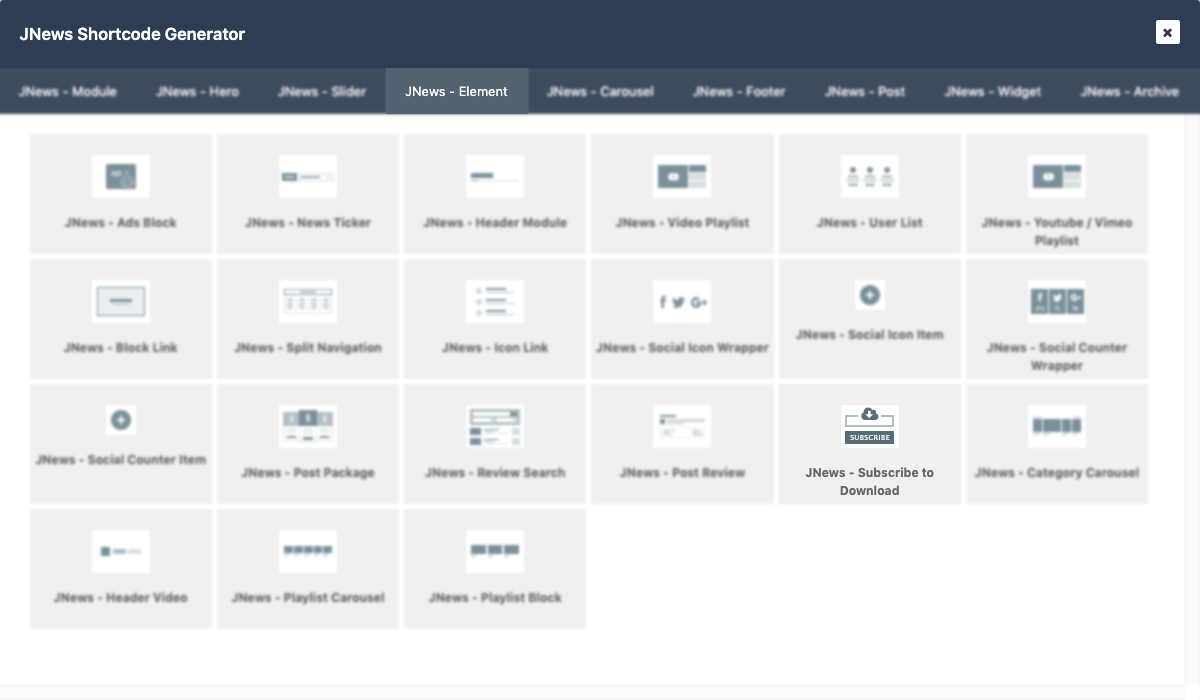Open the JNews - Carousel tab
The image size is (1200, 700).
click(600, 91)
